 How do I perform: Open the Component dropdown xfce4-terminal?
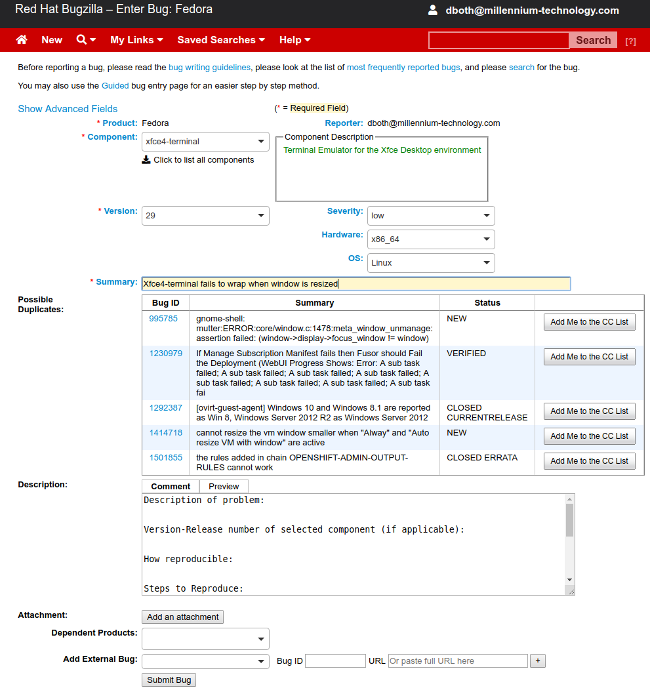click(205, 142)
